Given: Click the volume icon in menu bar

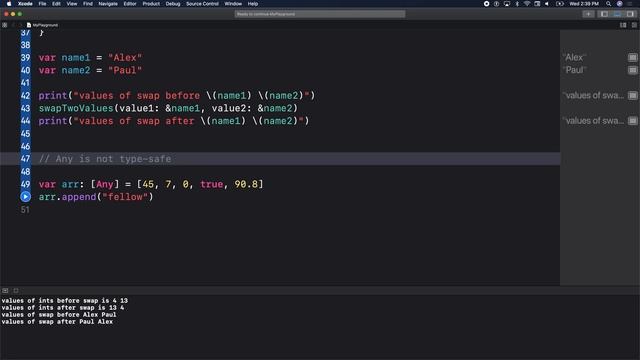Looking at the screenshot, I should (x=547, y=4).
